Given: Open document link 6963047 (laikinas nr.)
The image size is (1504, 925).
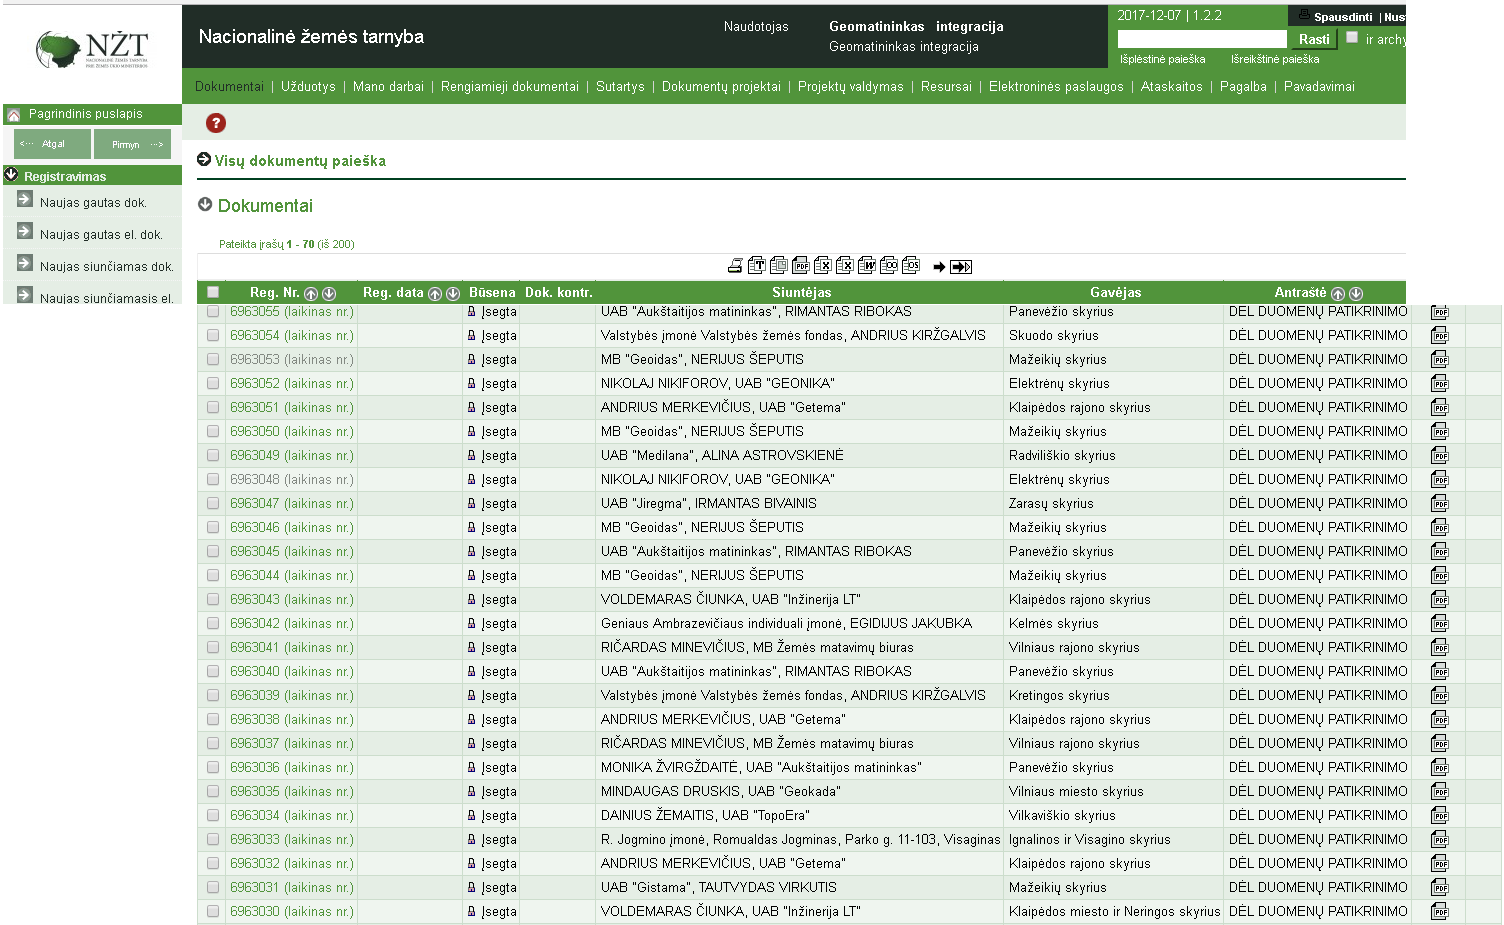Looking at the screenshot, I should tap(292, 504).
